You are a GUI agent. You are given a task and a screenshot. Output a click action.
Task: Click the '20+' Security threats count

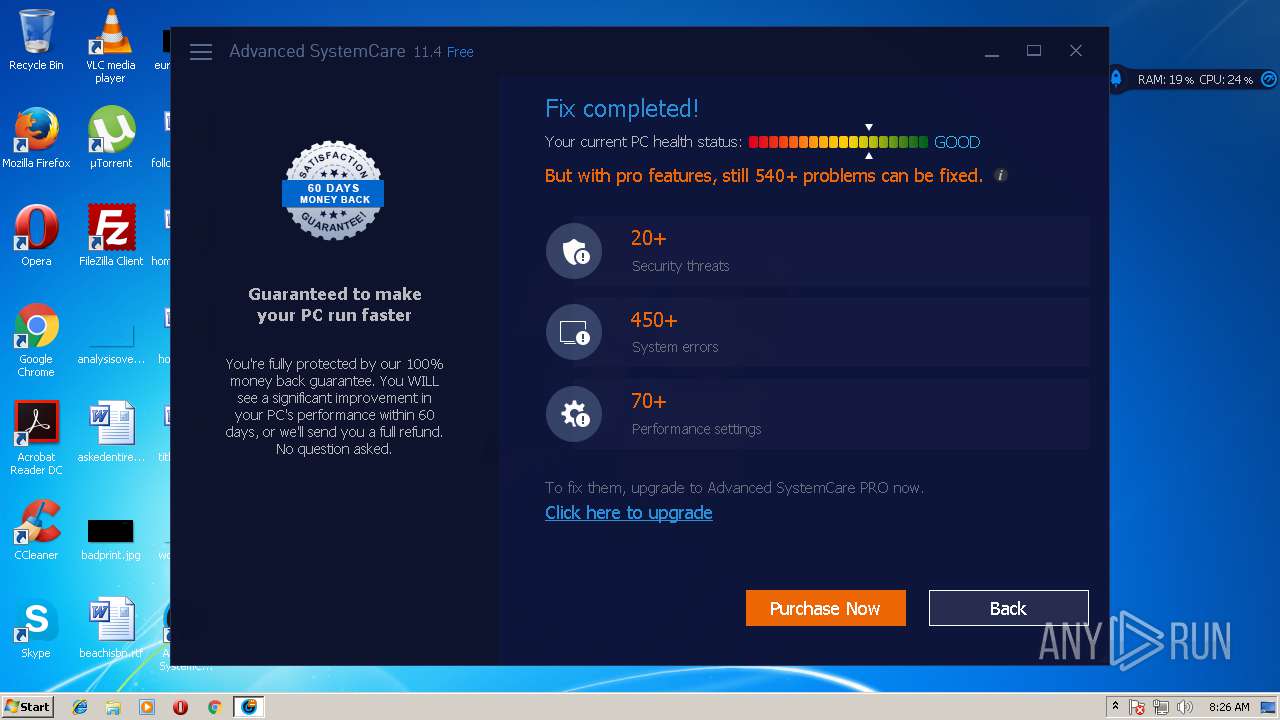pos(648,238)
